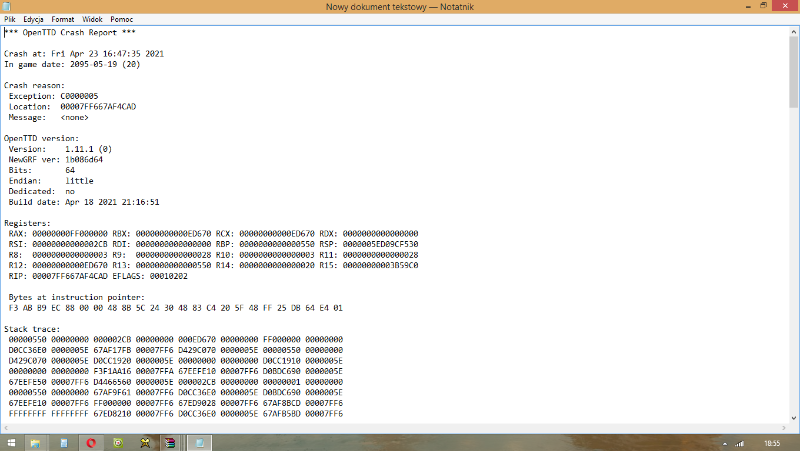This screenshot has width=800, height=451.
Task: Open the Plik menu
Action: [10, 19]
